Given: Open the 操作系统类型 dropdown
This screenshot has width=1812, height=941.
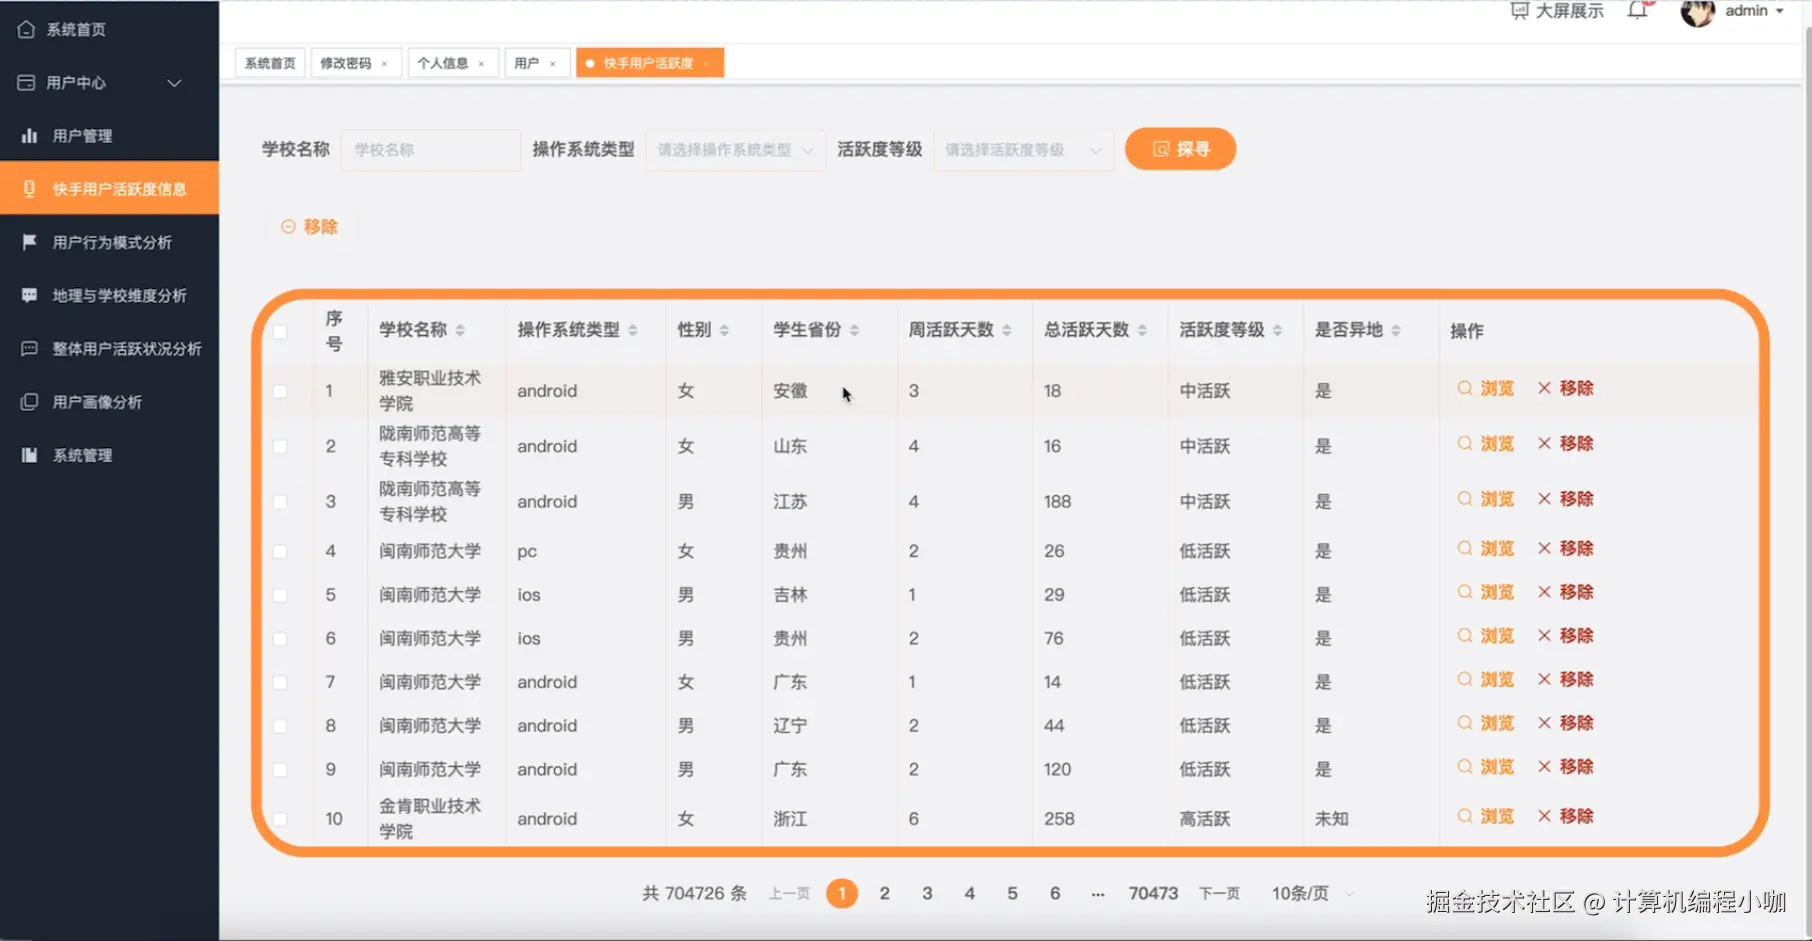Looking at the screenshot, I should 736,150.
